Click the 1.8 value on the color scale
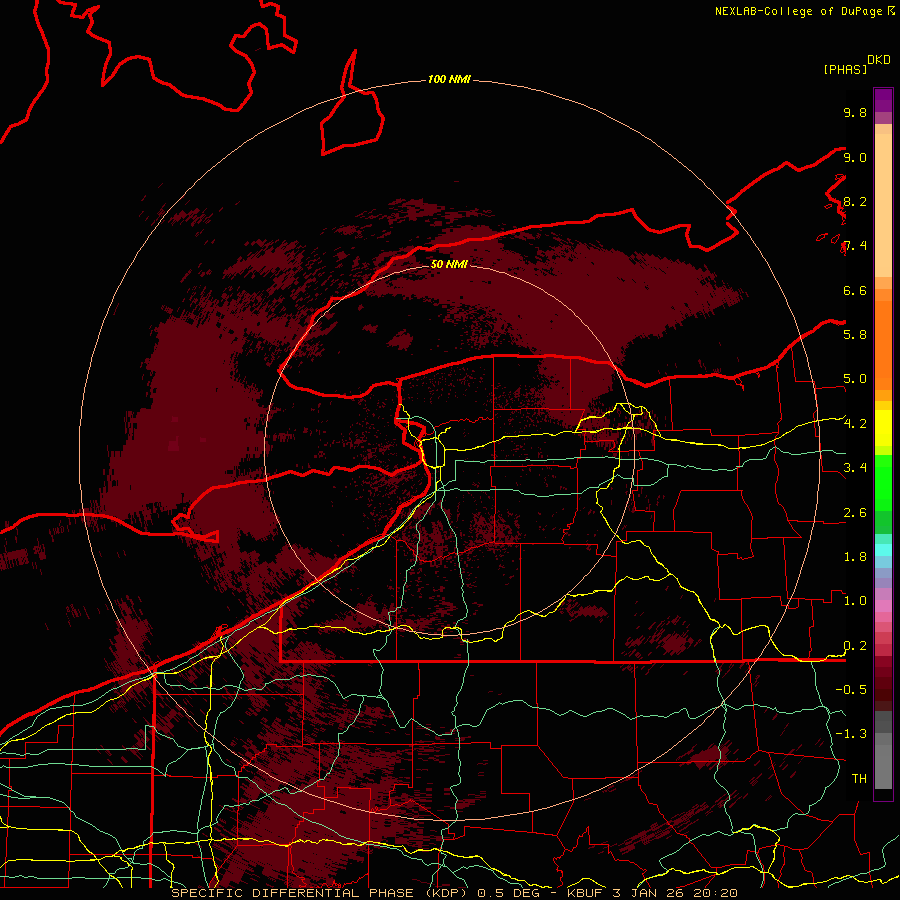Image resolution: width=900 pixels, height=900 pixels. 855,557
